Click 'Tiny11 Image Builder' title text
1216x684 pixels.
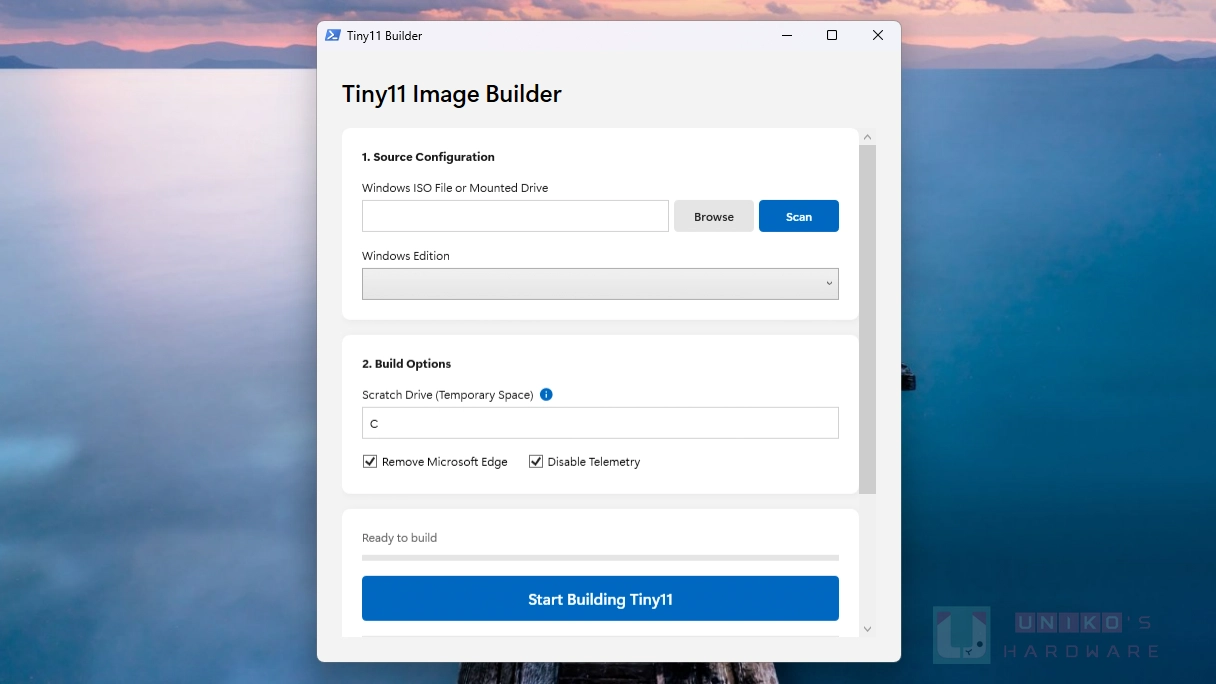(452, 94)
